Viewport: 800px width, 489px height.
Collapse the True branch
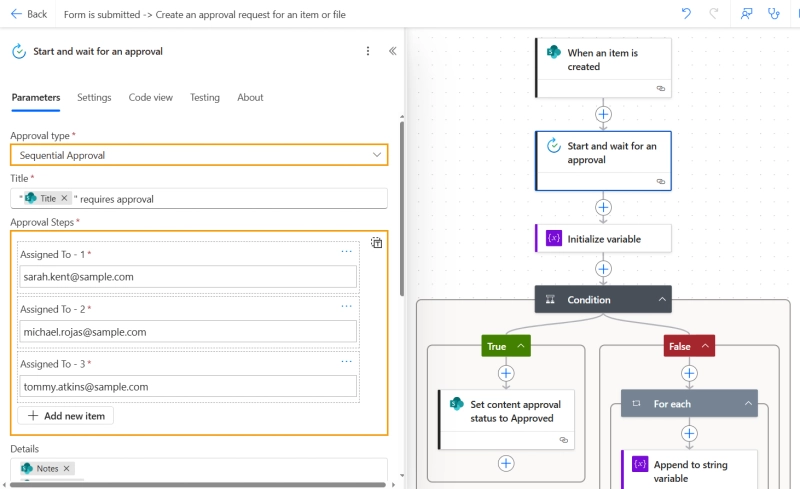pyautogui.click(x=520, y=346)
